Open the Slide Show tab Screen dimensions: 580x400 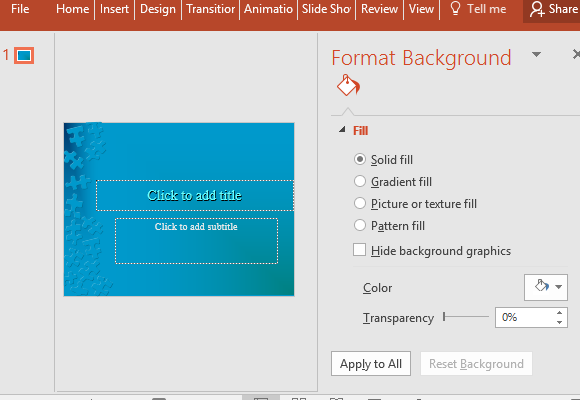coord(326,9)
